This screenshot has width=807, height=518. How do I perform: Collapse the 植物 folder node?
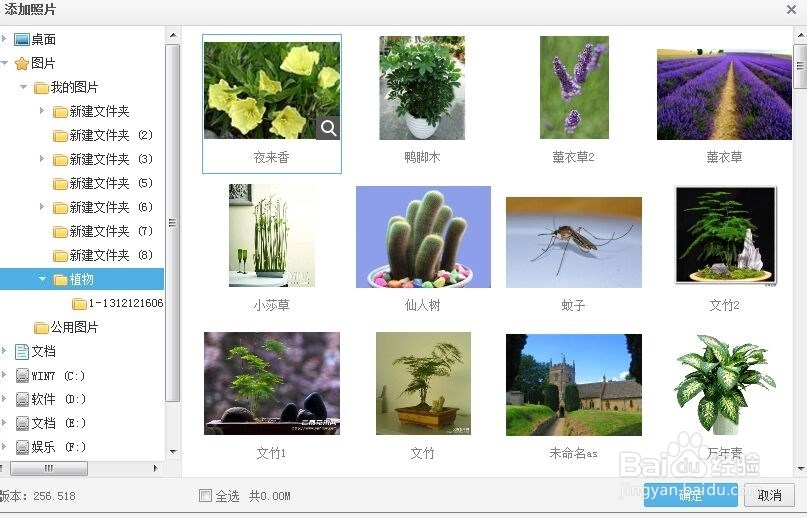point(42,279)
